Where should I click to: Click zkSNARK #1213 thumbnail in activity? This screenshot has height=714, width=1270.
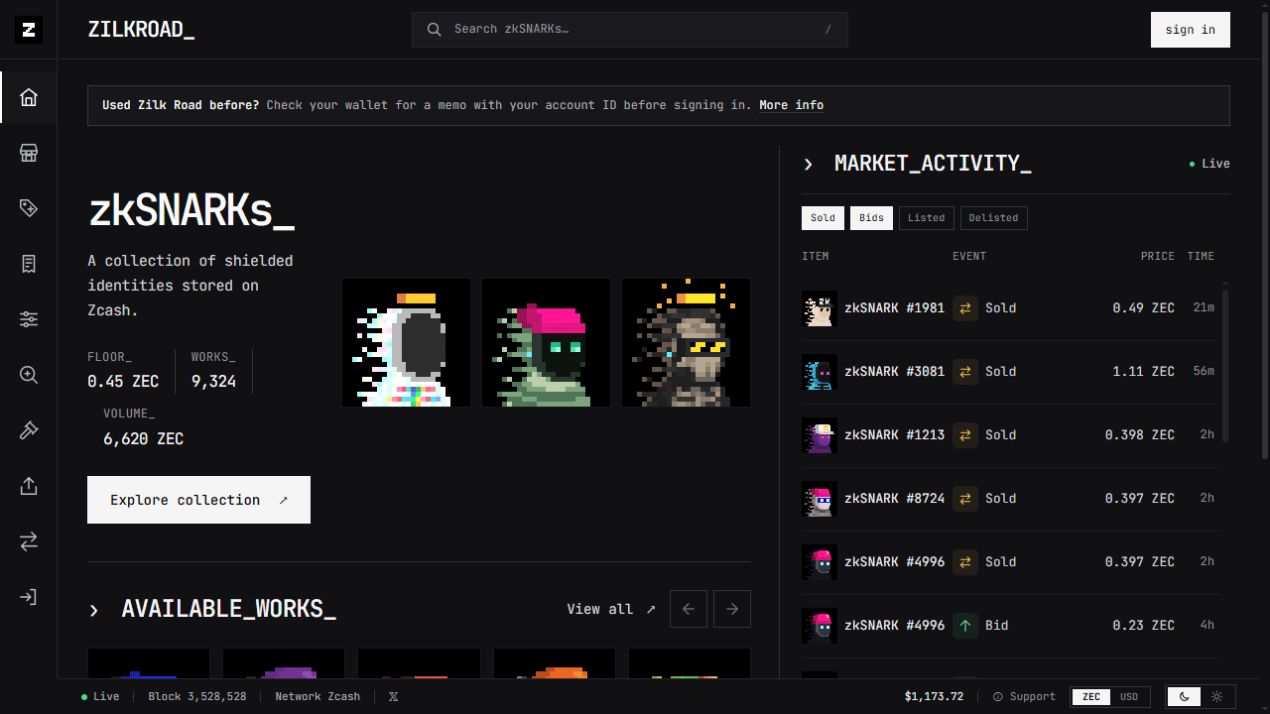pos(819,435)
